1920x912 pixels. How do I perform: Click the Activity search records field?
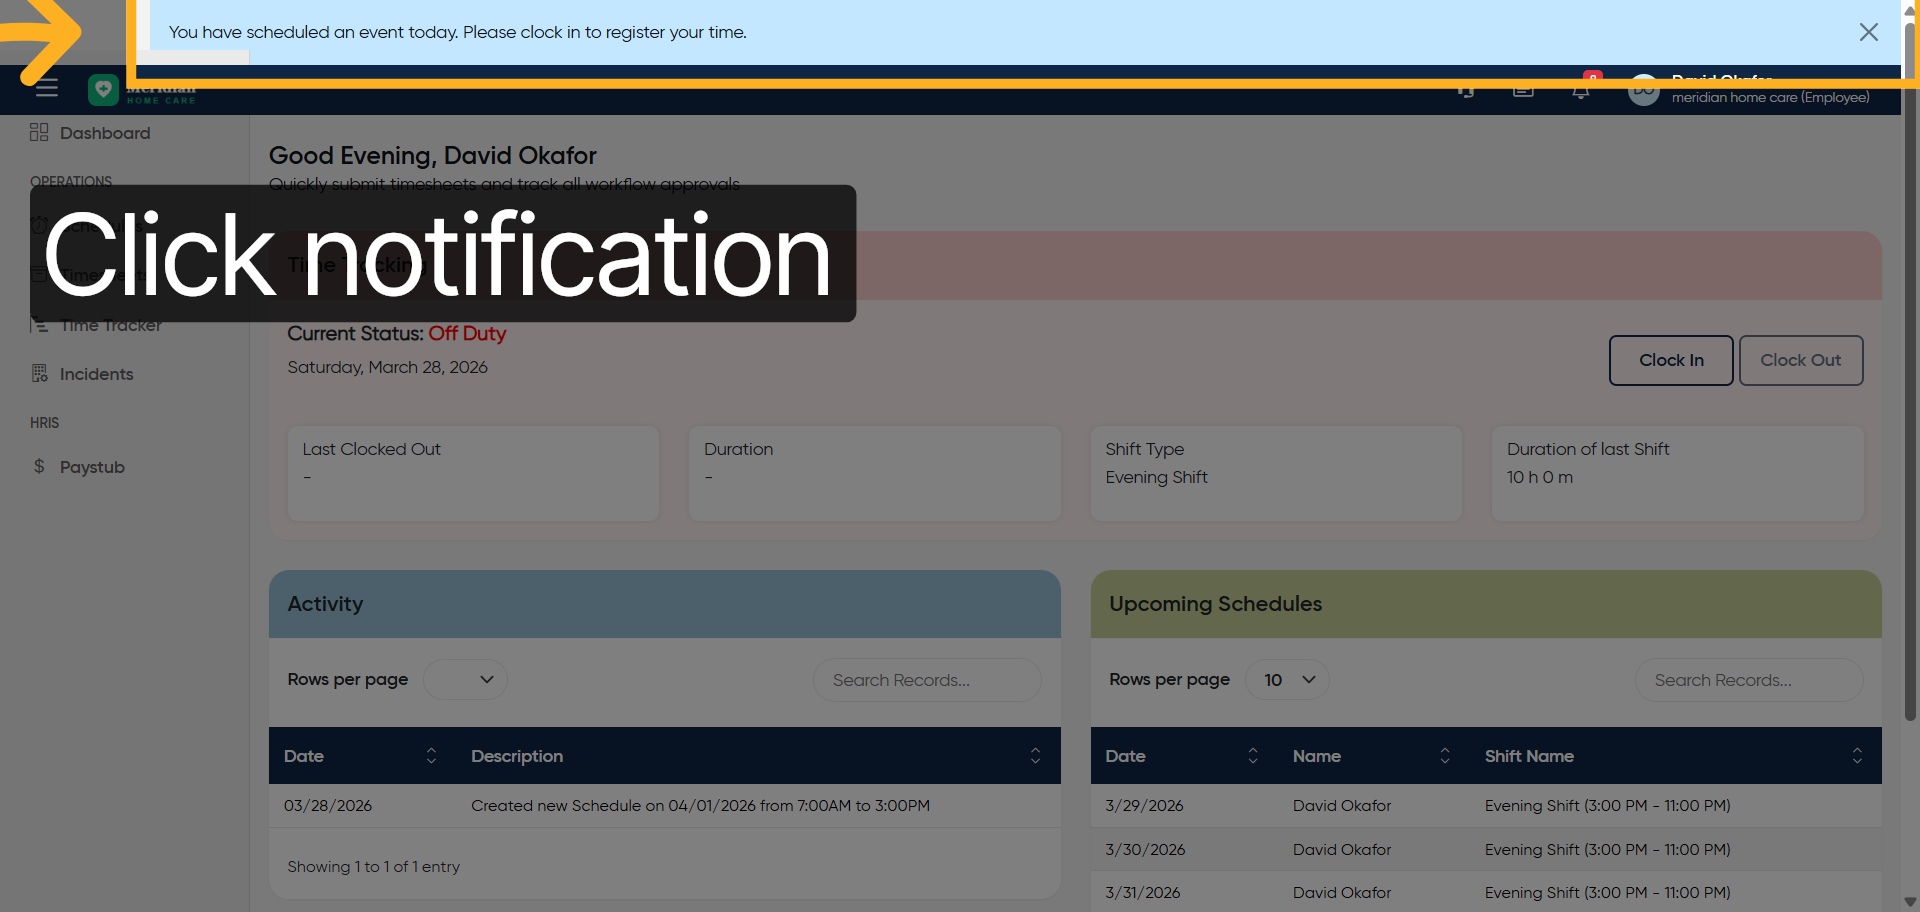click(926, 680)
